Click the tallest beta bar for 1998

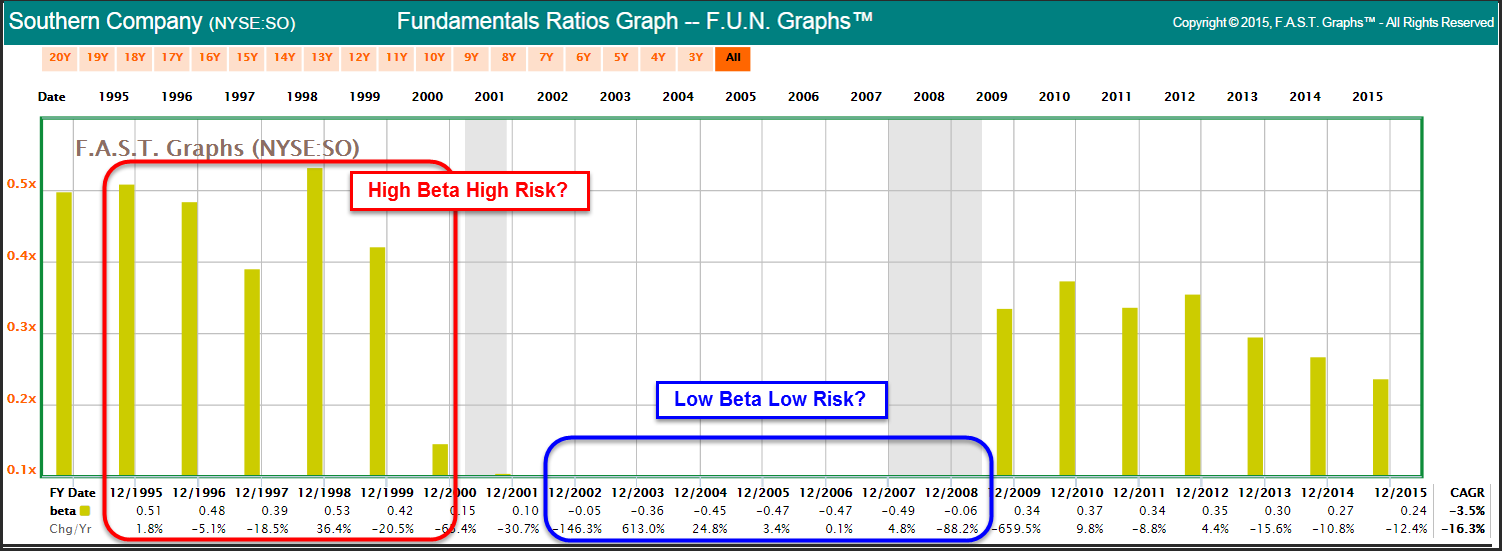315,320
